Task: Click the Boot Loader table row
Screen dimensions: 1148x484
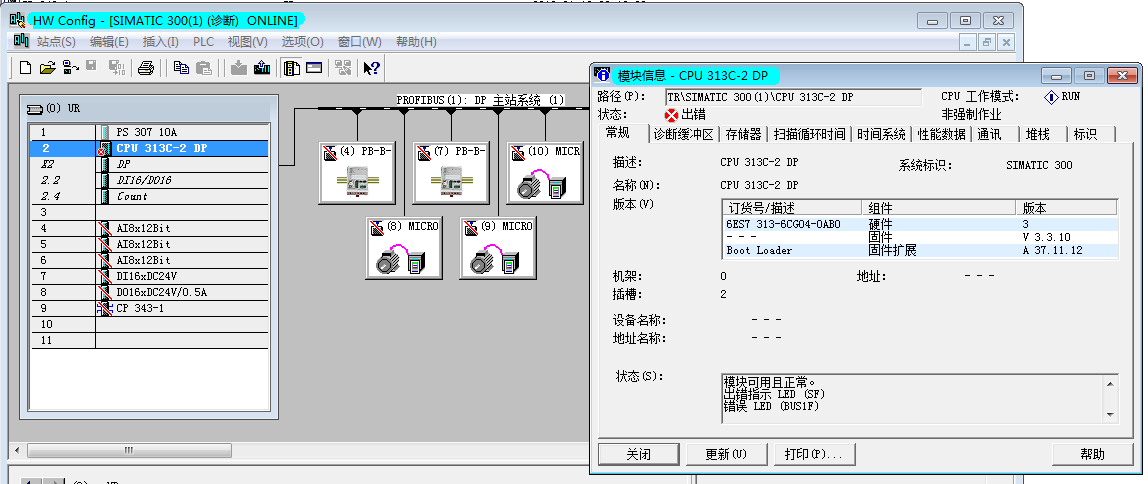Action: click(x=920, y=250)
